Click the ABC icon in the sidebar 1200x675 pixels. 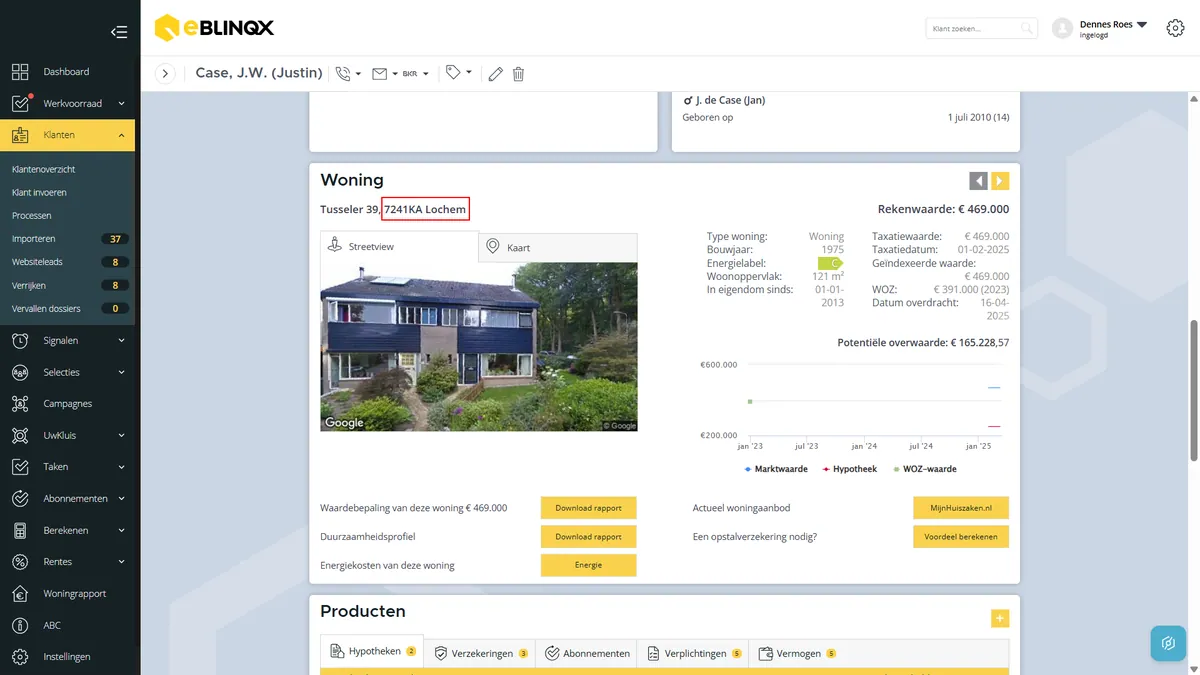pos(20,626)
